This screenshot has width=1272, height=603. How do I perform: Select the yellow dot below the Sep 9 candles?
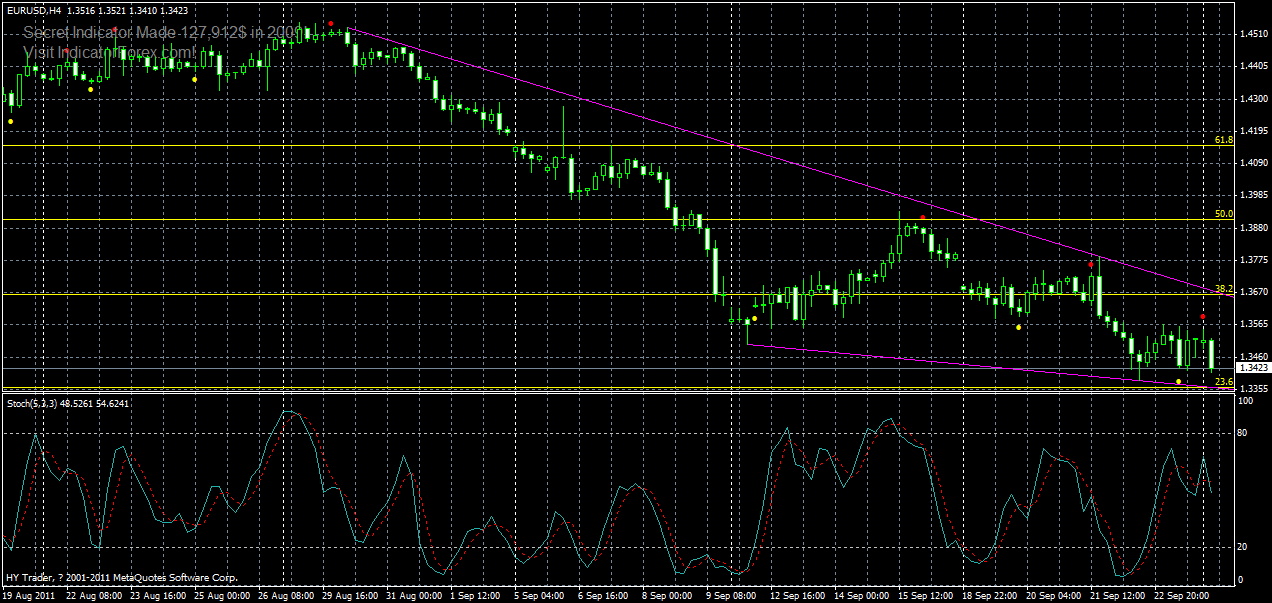(754, 318)
